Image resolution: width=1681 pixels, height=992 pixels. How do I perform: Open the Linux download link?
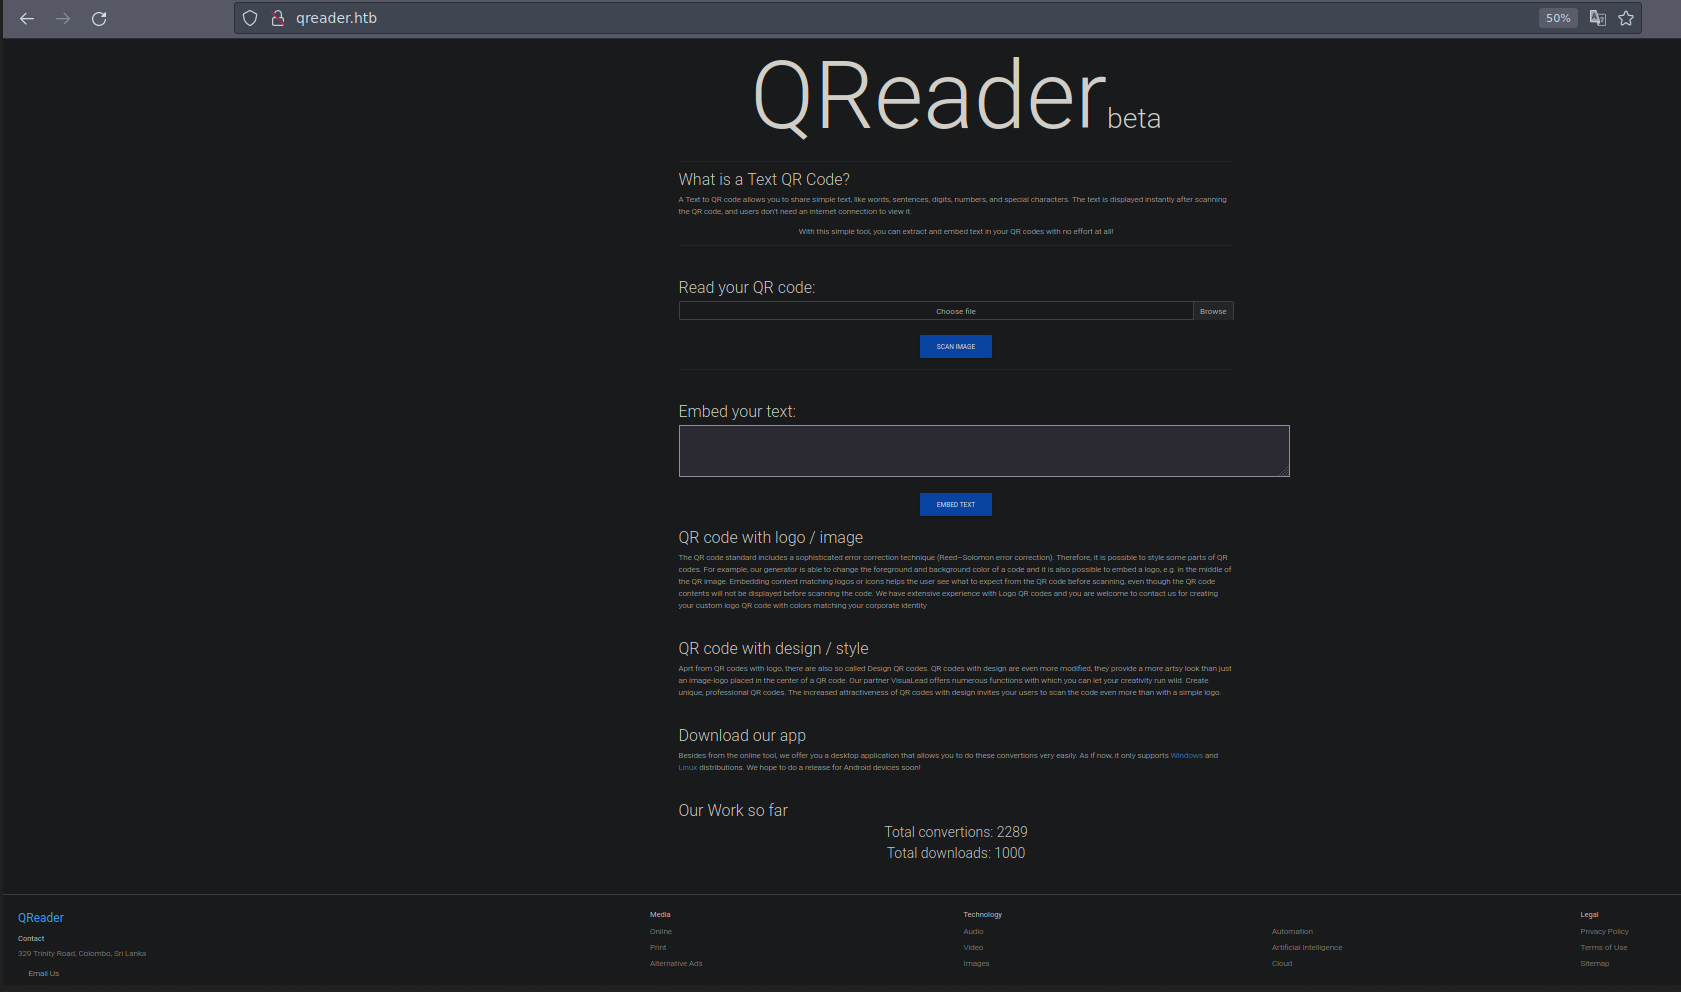(688, 767)
